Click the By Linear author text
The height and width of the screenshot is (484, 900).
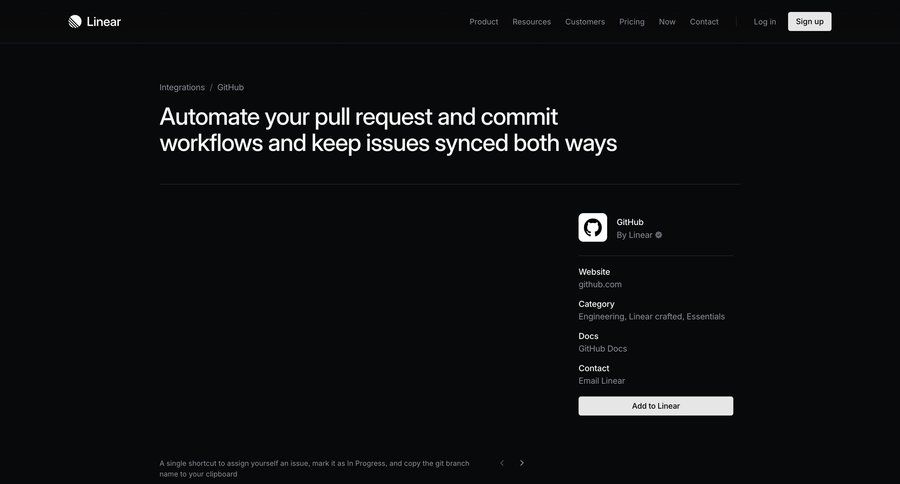click(634, 235)
